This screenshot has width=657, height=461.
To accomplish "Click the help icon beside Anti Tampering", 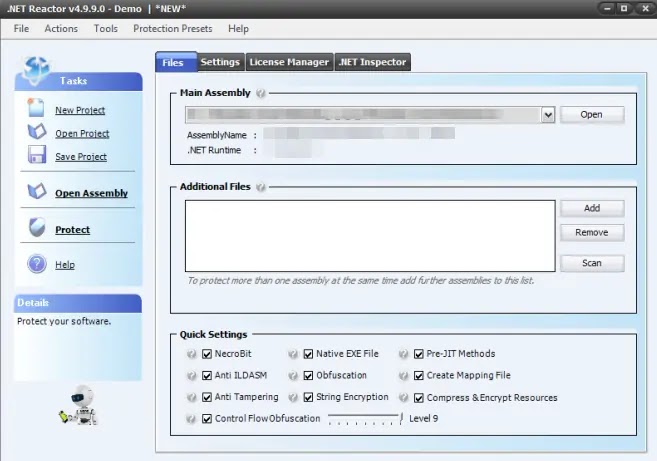I will click(x=191, y=397).
